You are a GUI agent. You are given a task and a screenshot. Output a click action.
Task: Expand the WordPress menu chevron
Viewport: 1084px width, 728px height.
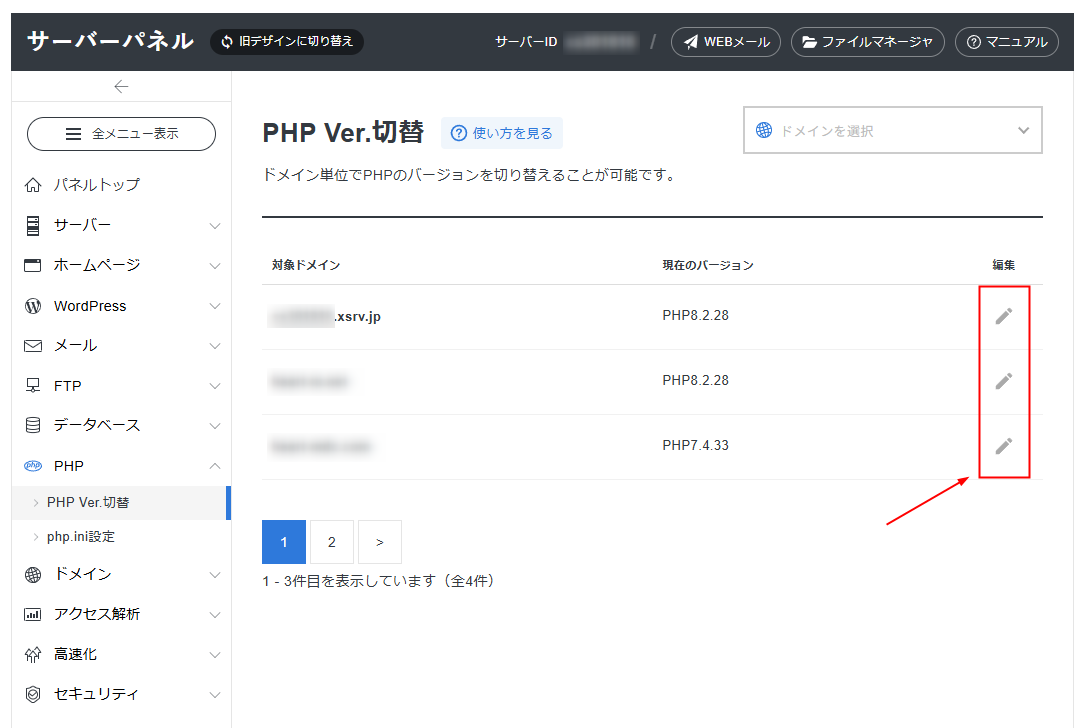(x=215, y=306)
